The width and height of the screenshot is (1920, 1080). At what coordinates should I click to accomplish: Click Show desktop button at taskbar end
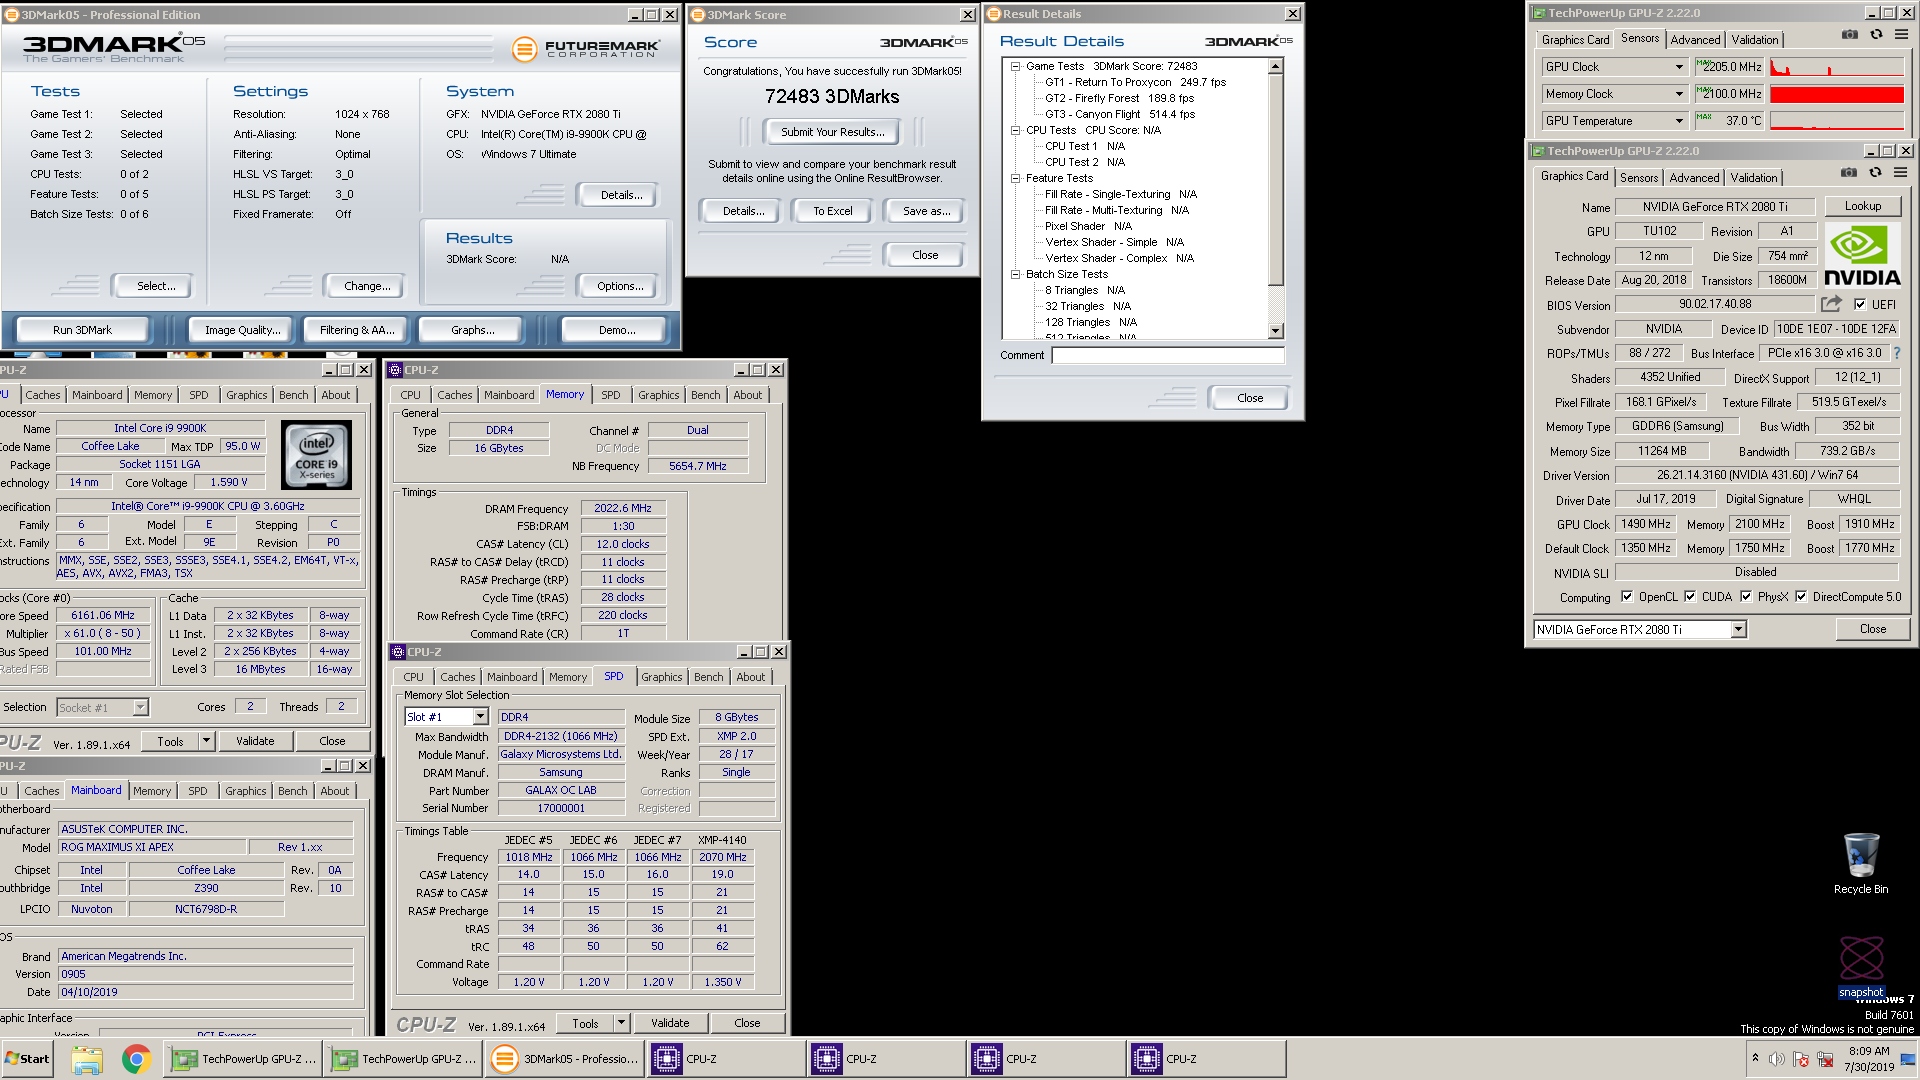click(x=1910, y=1059)
